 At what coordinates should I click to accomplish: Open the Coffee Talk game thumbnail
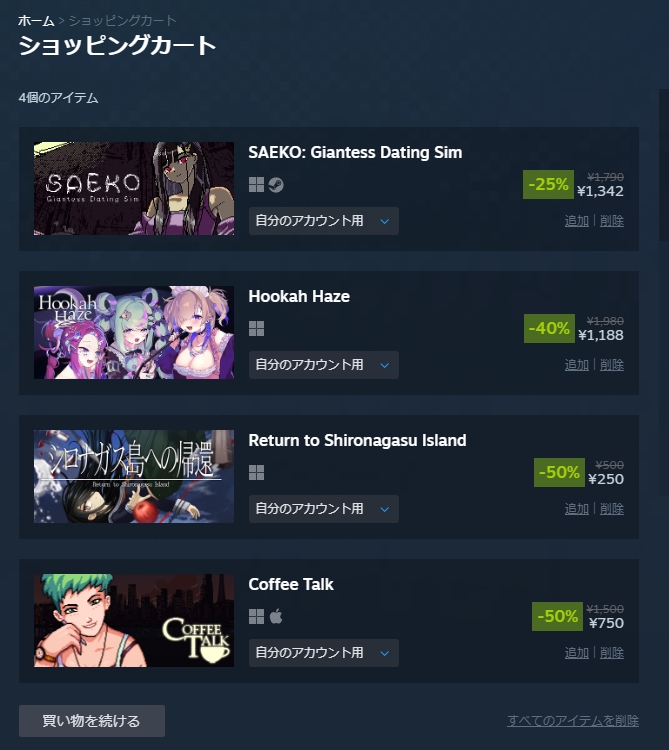point(134,620)
